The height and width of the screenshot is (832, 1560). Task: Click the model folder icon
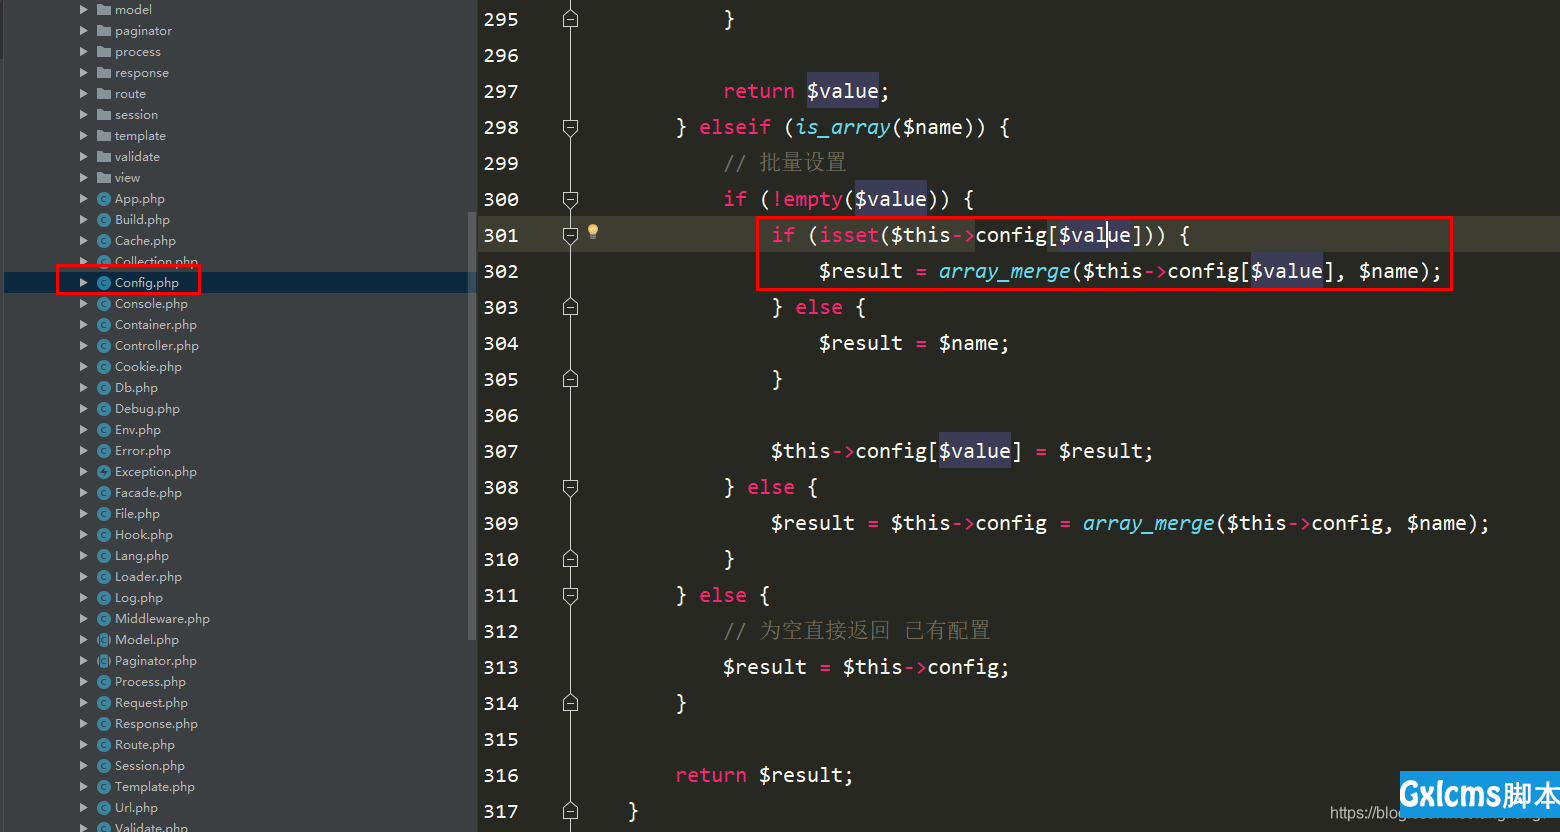pyautogui.click(x=104, y=10)
